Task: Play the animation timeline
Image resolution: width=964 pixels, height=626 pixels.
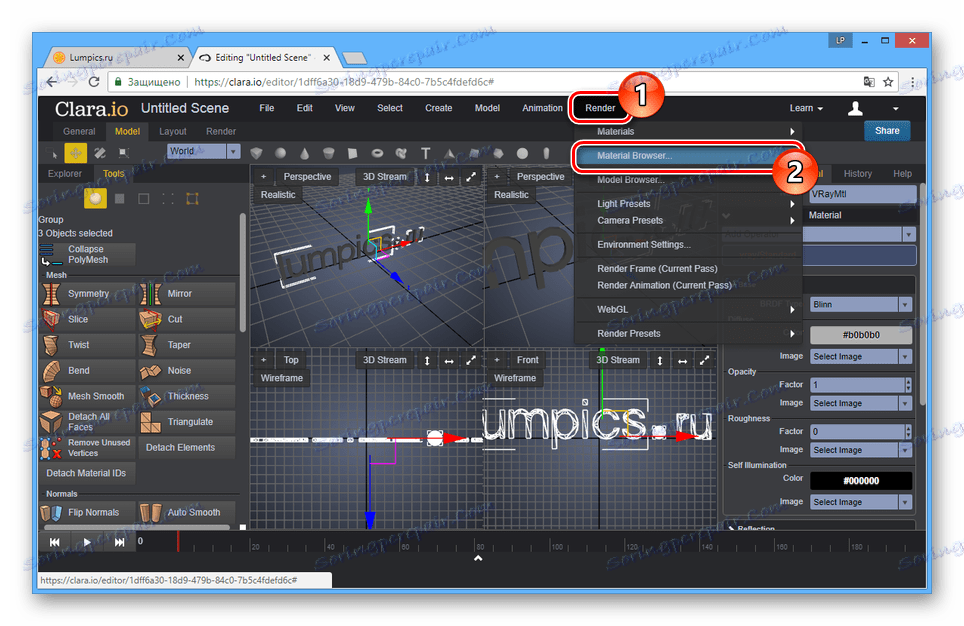Action: (x=87, y=542)
